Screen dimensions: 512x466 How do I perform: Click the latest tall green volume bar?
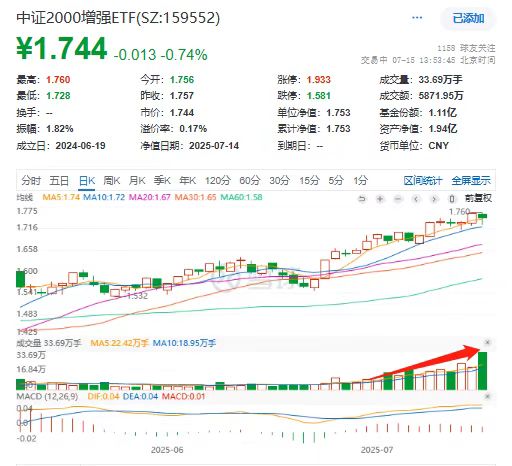[482, 371]
